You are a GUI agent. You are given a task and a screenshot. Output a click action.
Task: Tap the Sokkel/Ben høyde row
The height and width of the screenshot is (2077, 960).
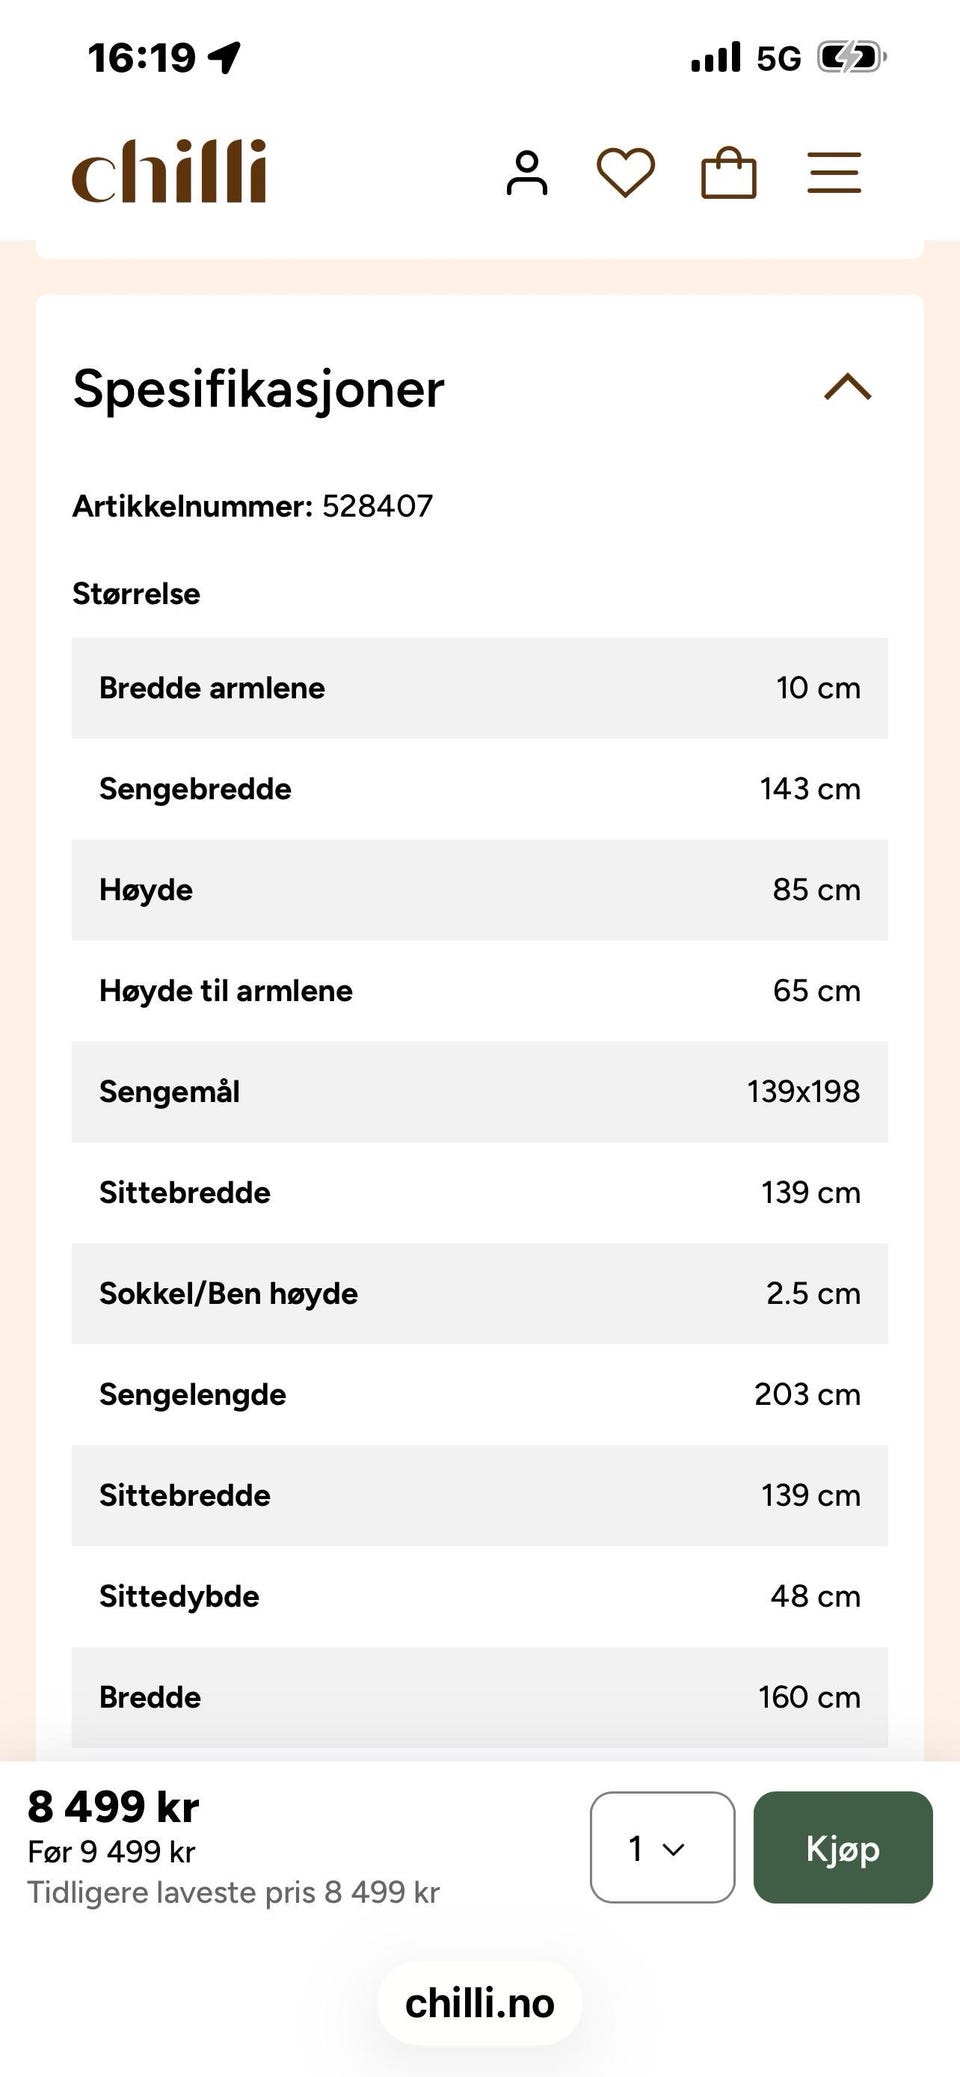[480, 1293]
